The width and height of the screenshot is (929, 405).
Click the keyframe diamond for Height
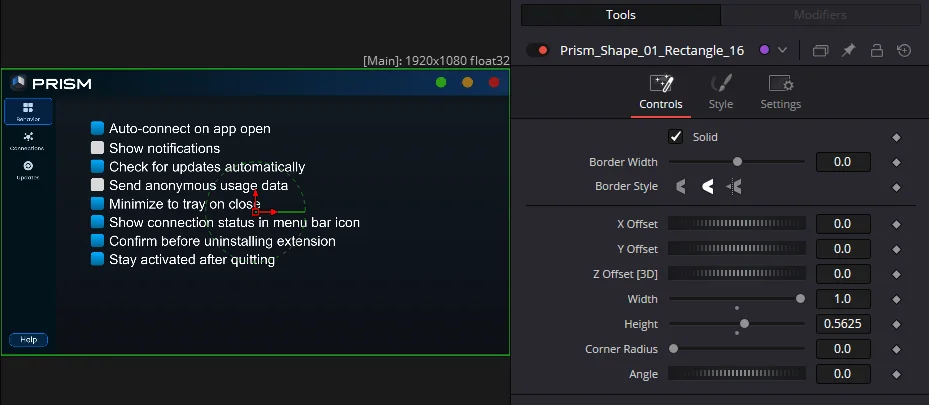point(896,324)
